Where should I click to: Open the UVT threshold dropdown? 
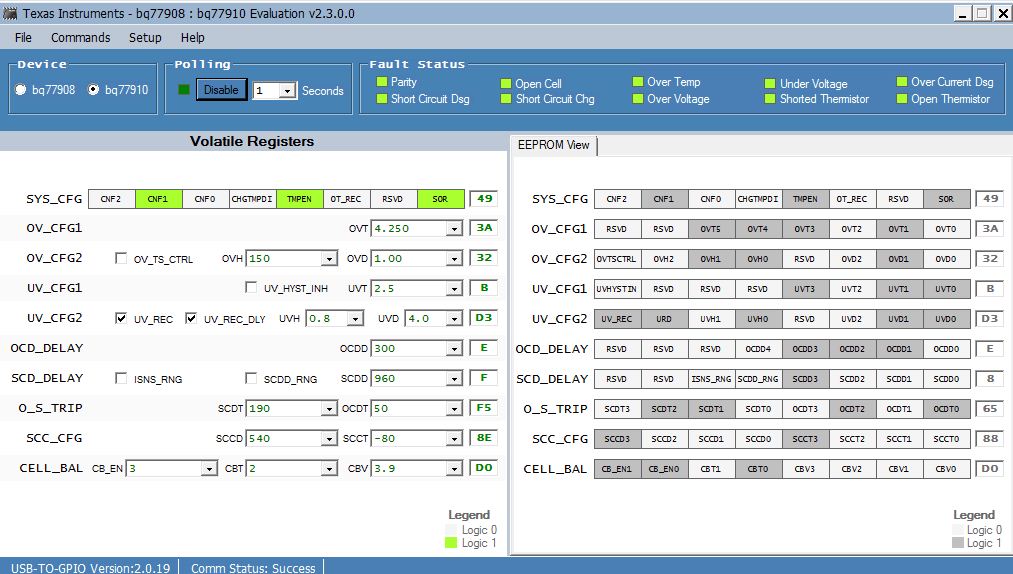[454, 289]
